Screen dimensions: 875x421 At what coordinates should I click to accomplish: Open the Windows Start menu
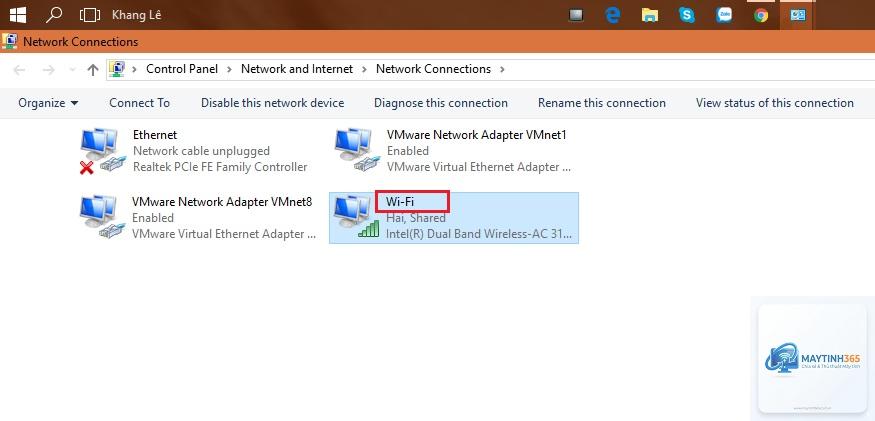[x=18, y=15]
